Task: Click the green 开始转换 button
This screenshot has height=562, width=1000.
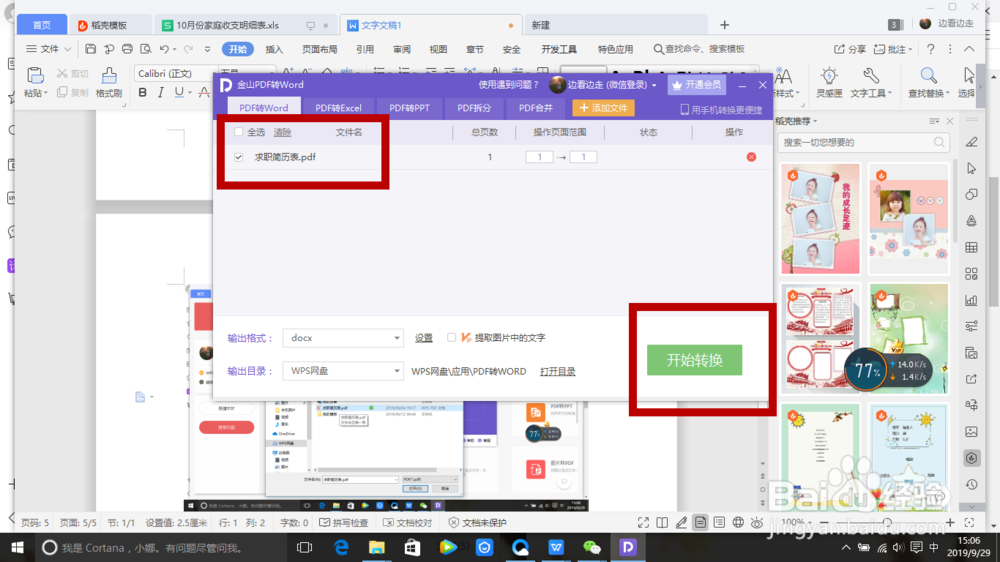Action: (x=695, y=360)
